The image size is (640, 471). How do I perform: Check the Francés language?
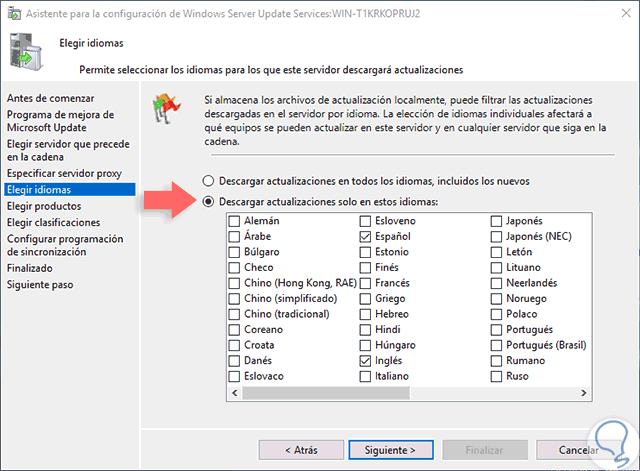point(365,283)
